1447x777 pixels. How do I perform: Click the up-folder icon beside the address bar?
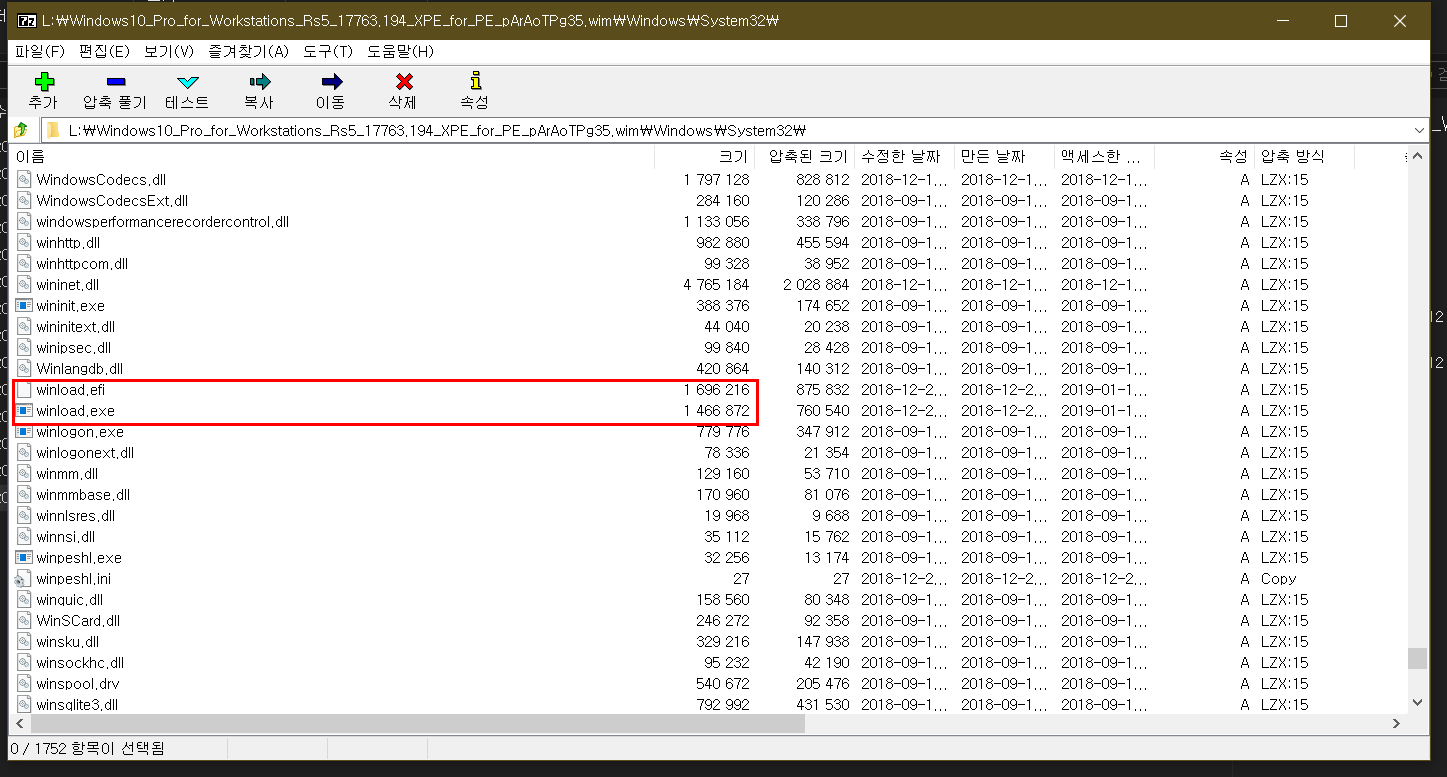point(21,130)
